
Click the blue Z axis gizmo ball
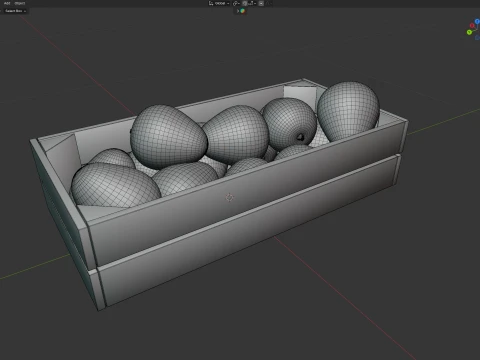pos(477,21)
